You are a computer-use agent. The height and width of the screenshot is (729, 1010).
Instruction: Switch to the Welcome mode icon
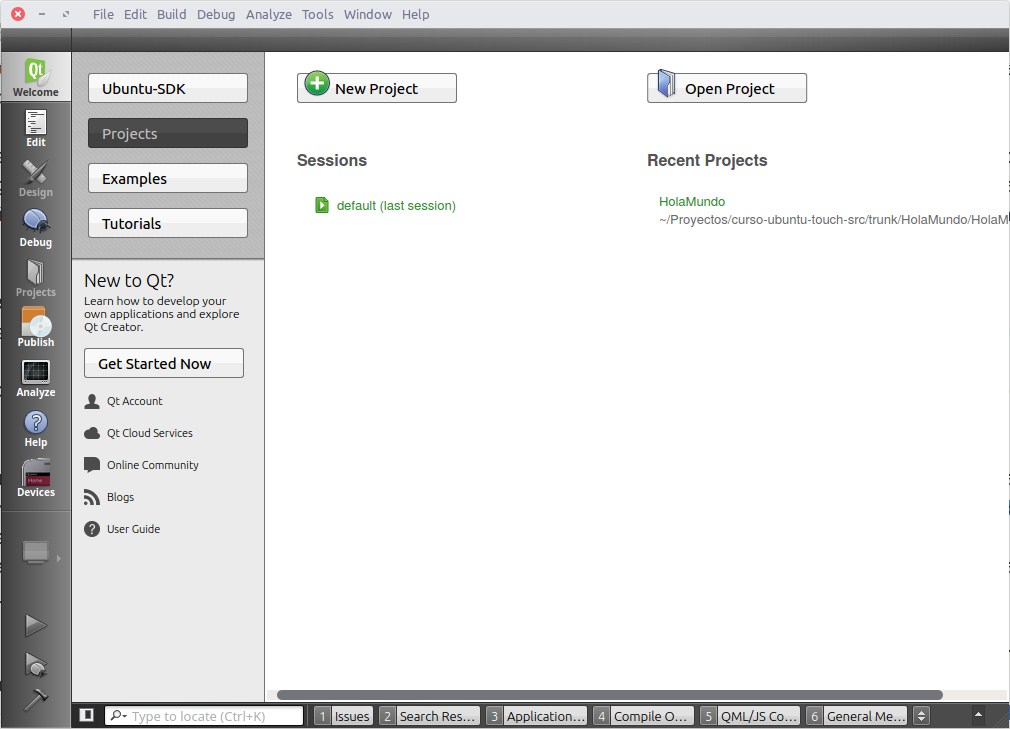[x=35, y=77]
